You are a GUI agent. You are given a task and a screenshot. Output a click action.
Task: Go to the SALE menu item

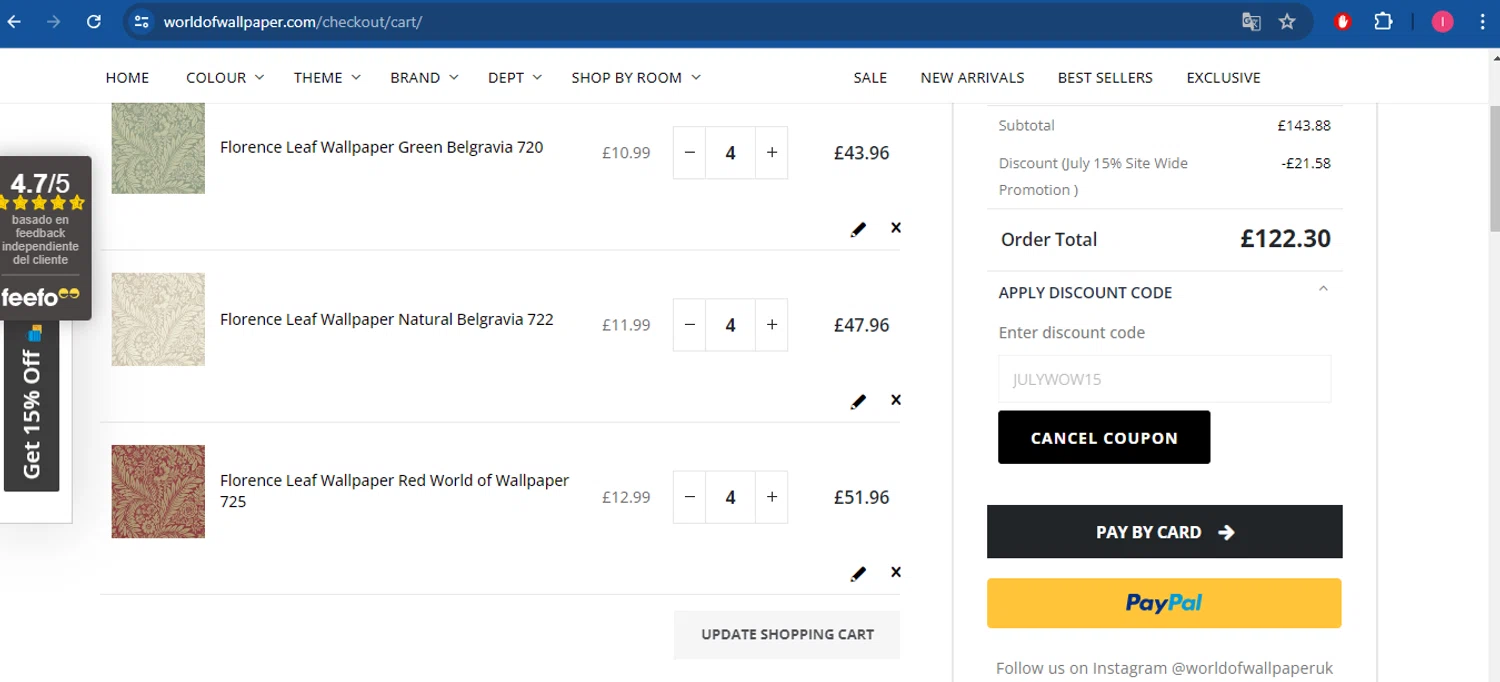click(870, 78)
